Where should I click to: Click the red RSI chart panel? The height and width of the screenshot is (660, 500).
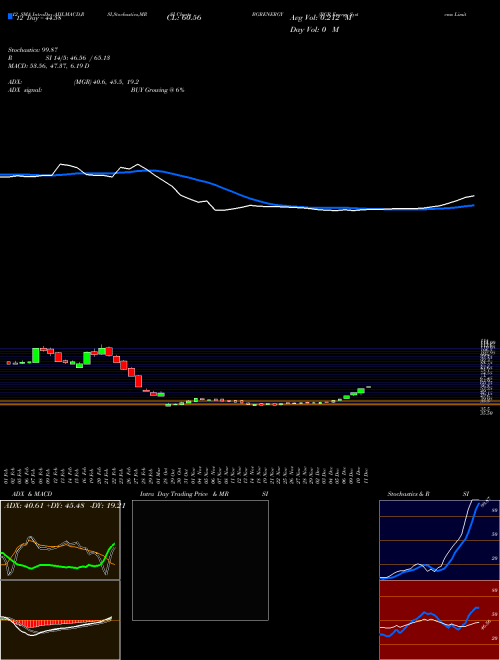tap(439, 620)
